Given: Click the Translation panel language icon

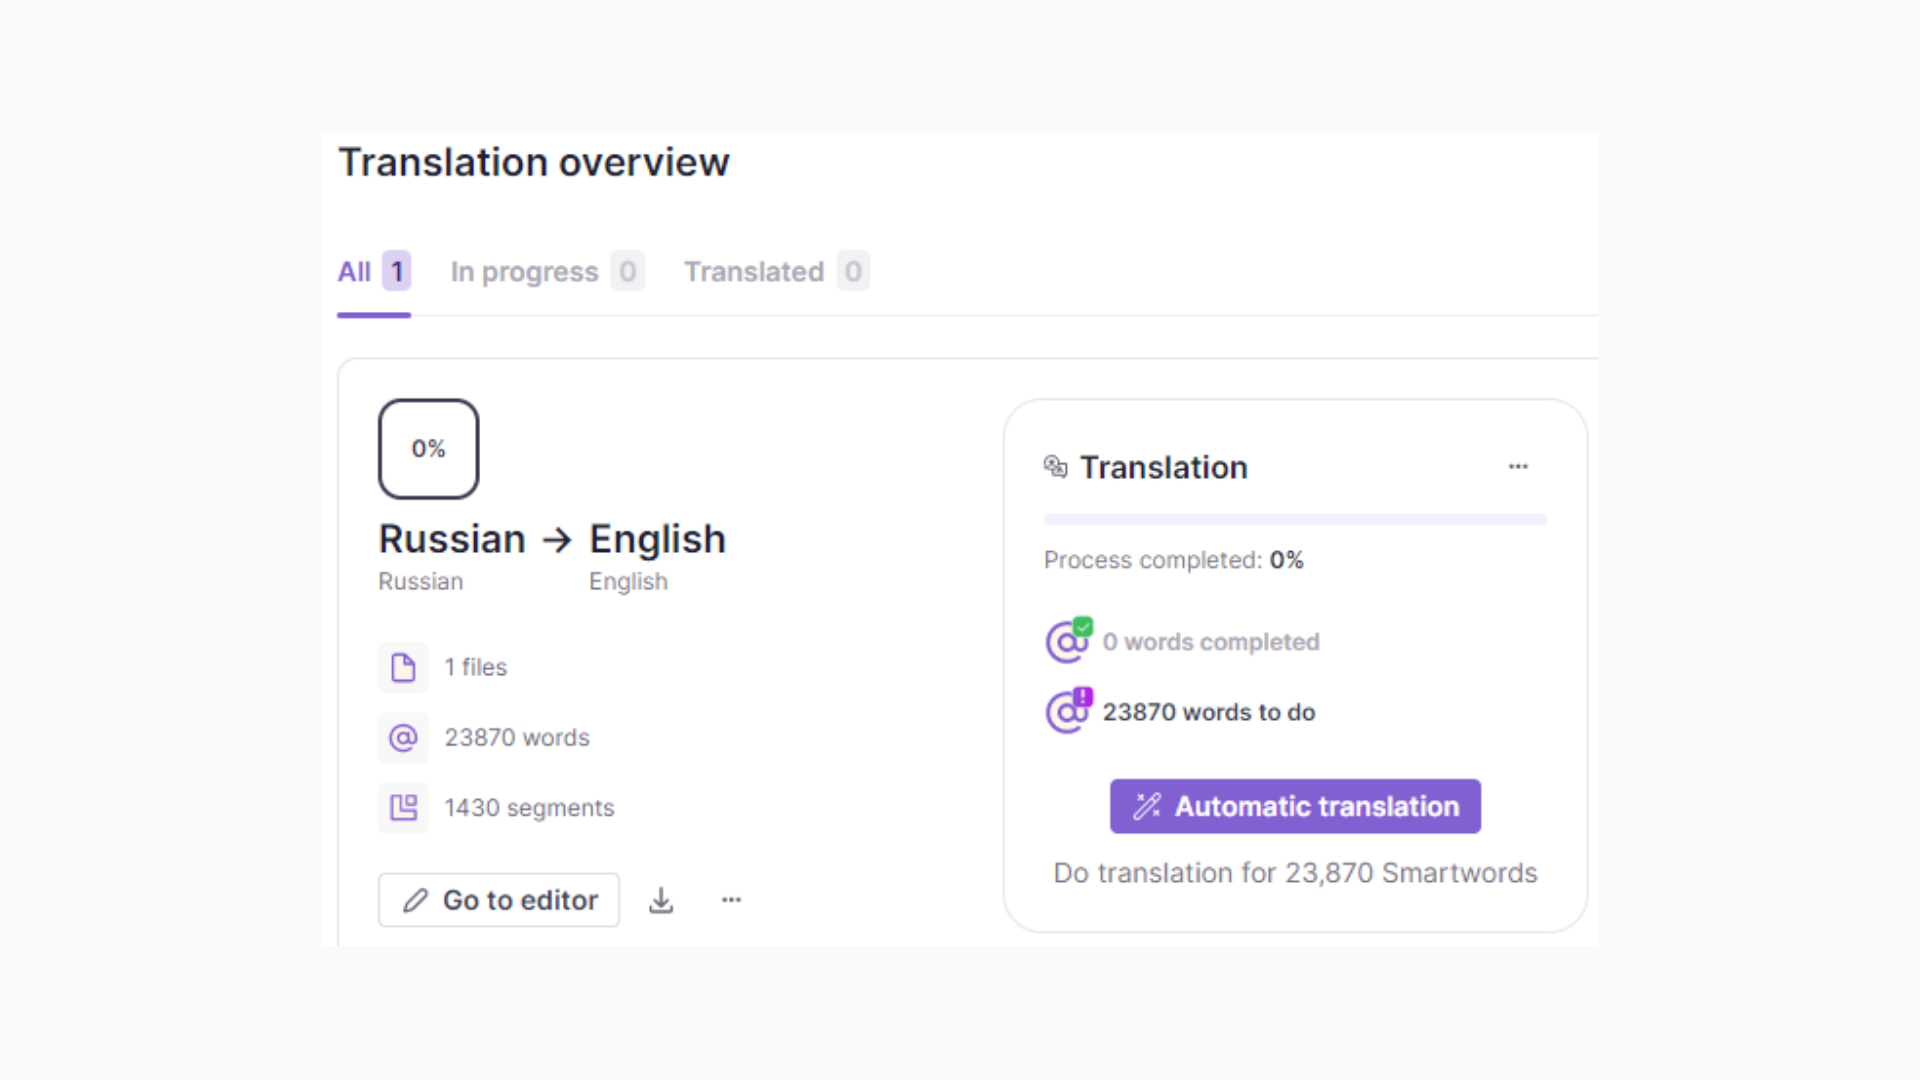Looking at the screenshot, I should pos(1056,467).
